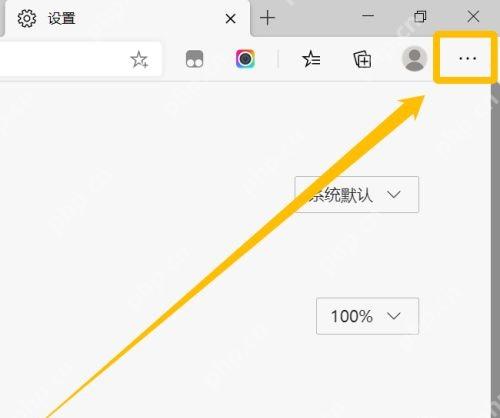Minimize the browser window
The height and width of the screenshot is (418, 500).
[368, 16]
